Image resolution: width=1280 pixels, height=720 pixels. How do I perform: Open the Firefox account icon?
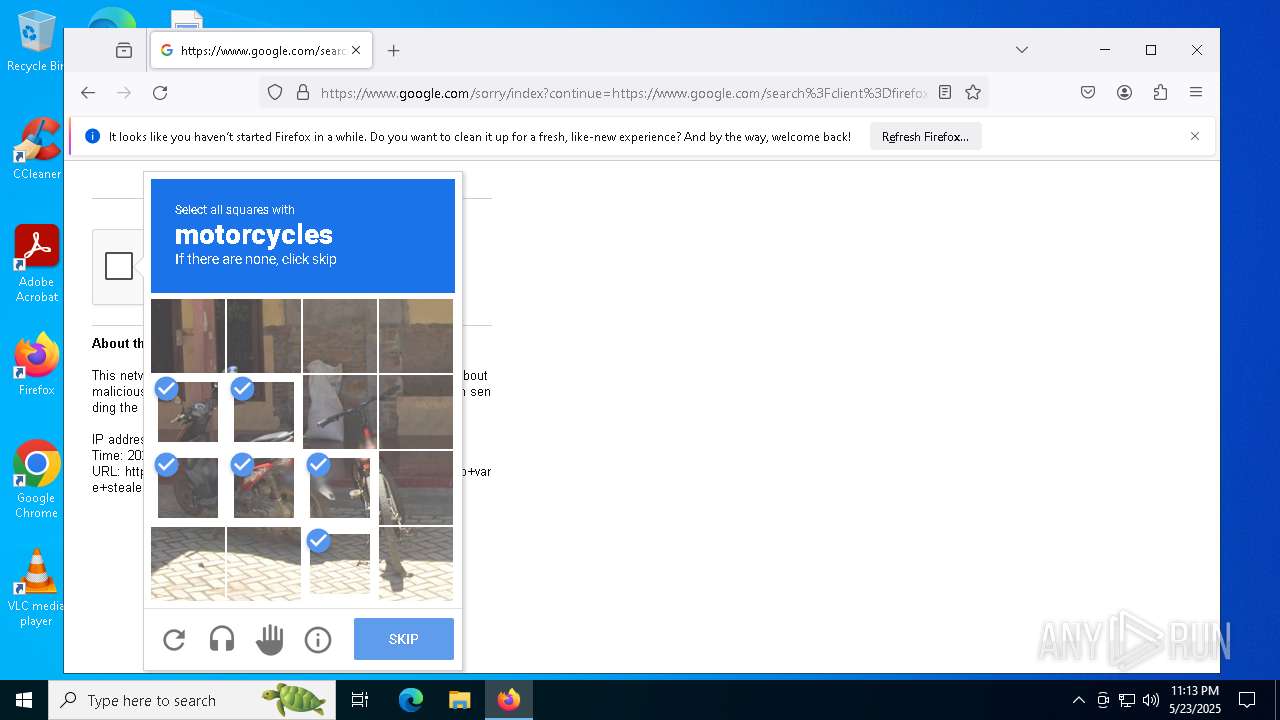(x=1124, y=93)
